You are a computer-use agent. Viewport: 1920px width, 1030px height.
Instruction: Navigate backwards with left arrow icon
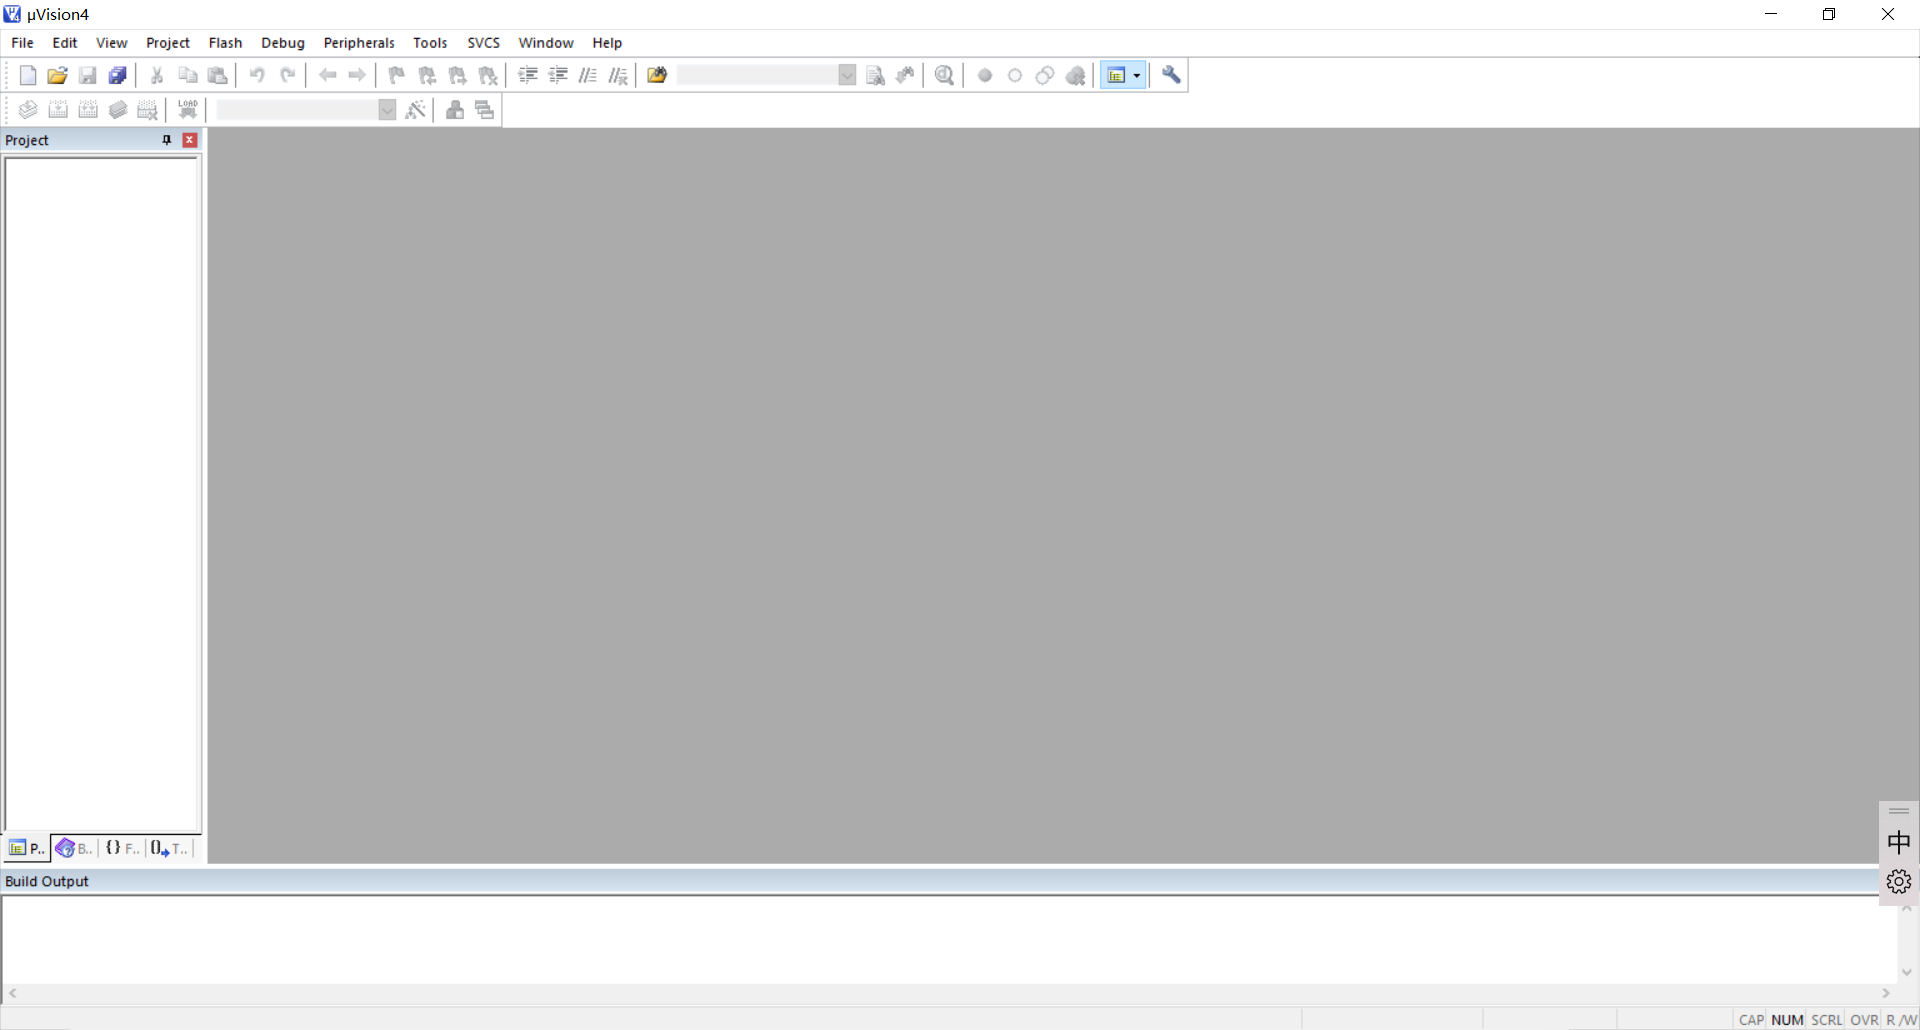(x=327, y=75)
